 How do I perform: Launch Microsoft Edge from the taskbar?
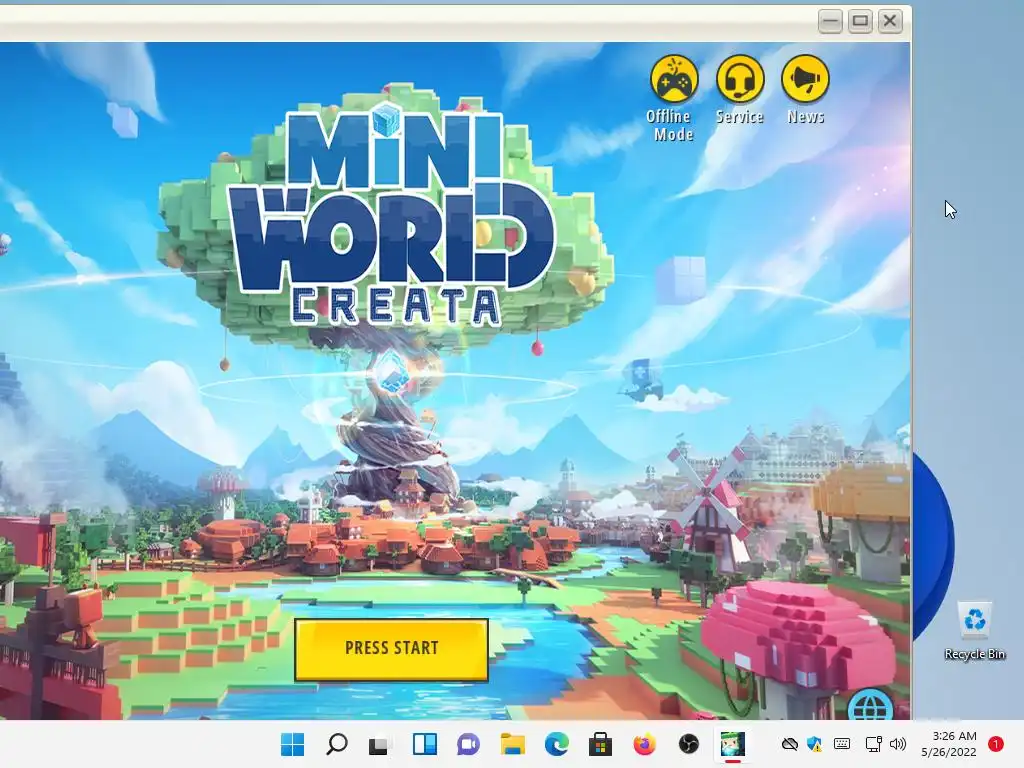point(556,744)
